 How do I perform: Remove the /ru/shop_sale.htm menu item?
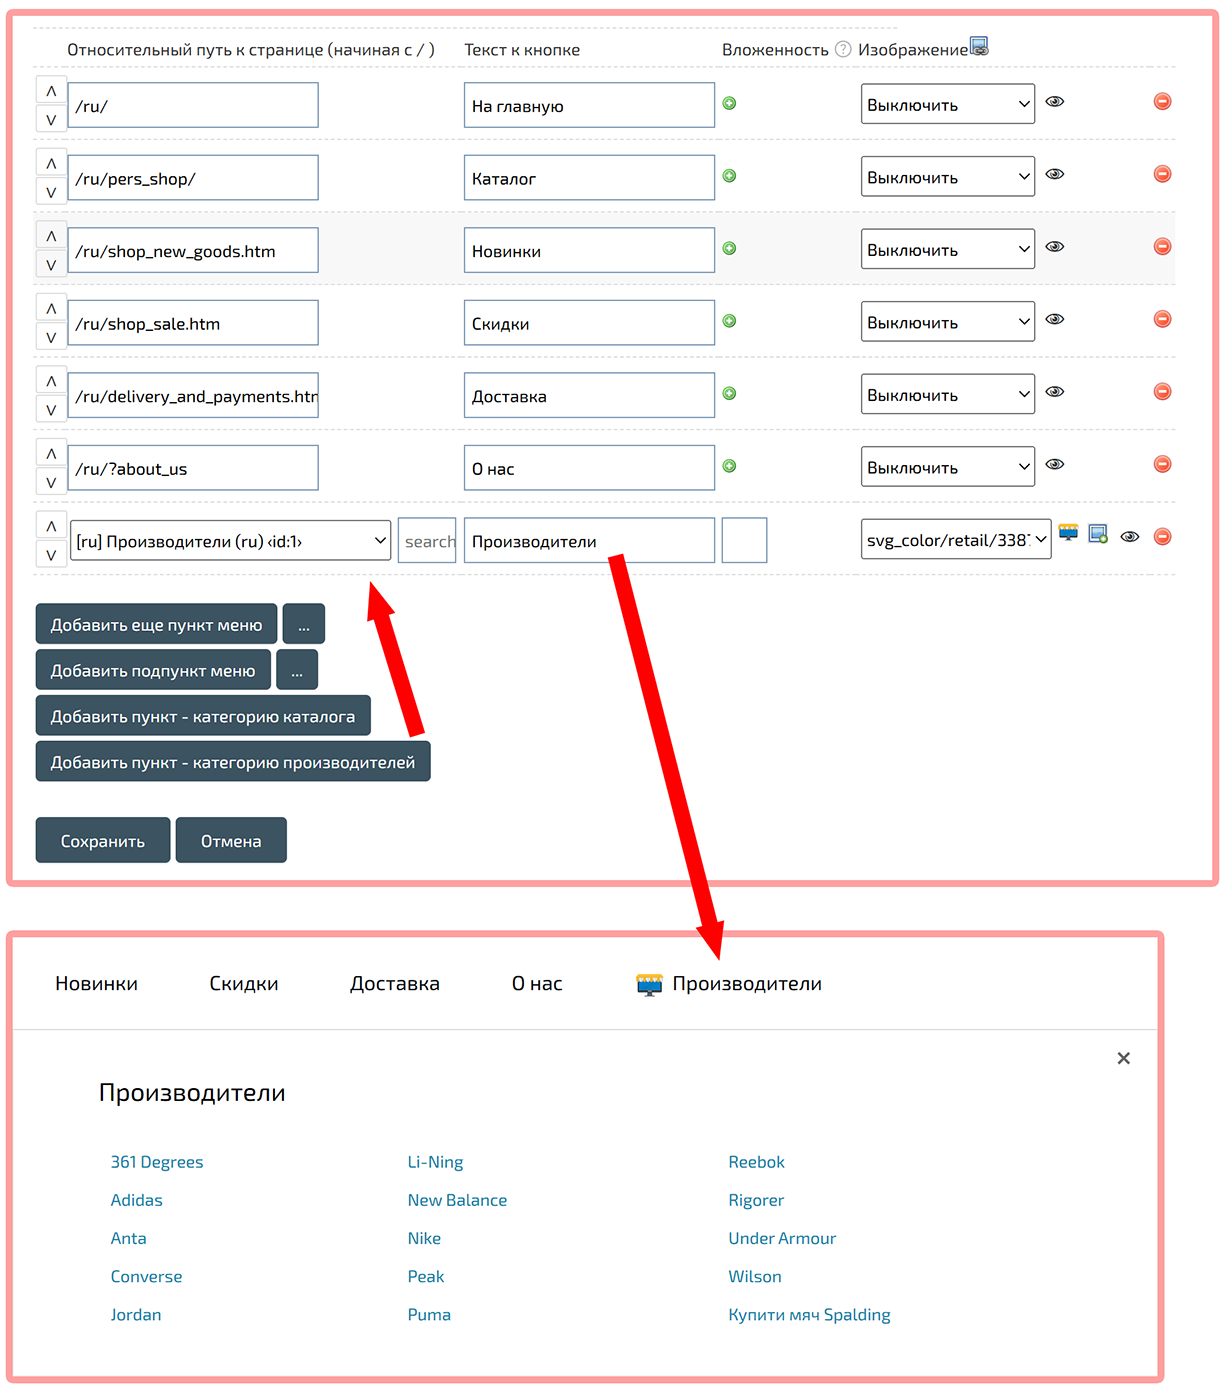(x=1162, y=319)
